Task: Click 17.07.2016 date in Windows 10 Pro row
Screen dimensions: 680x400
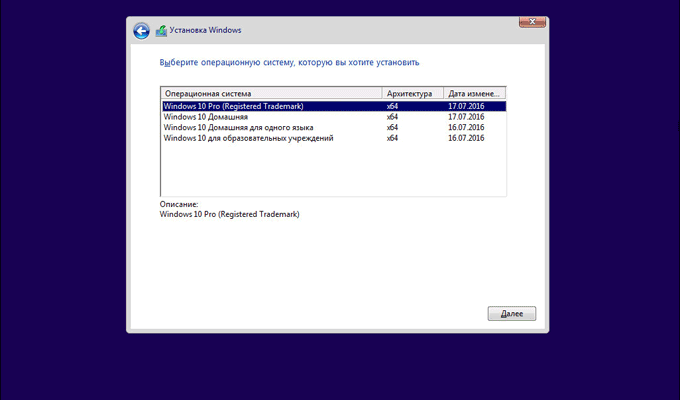Action: point(466,106)
